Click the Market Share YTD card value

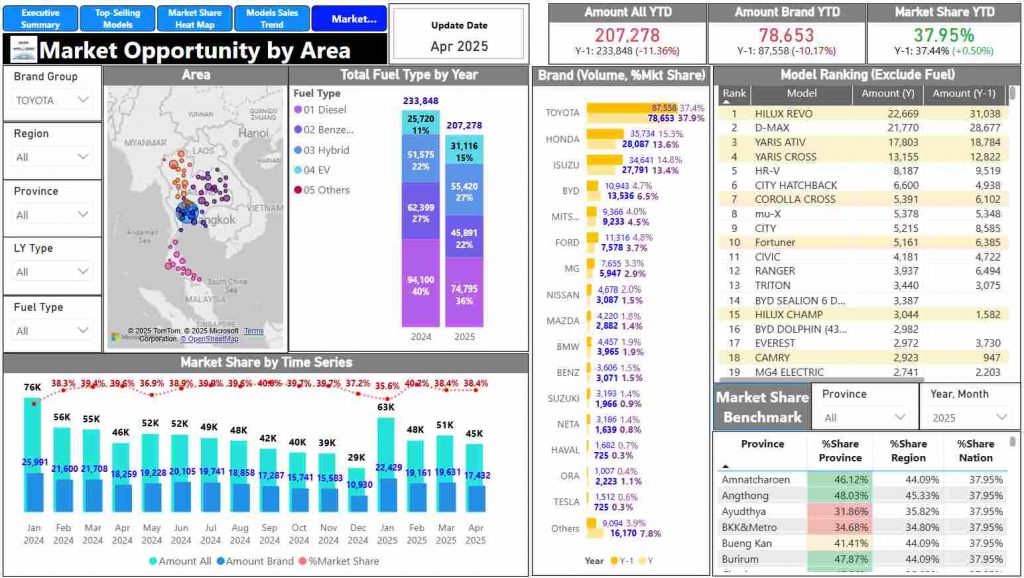click(943, 35)
